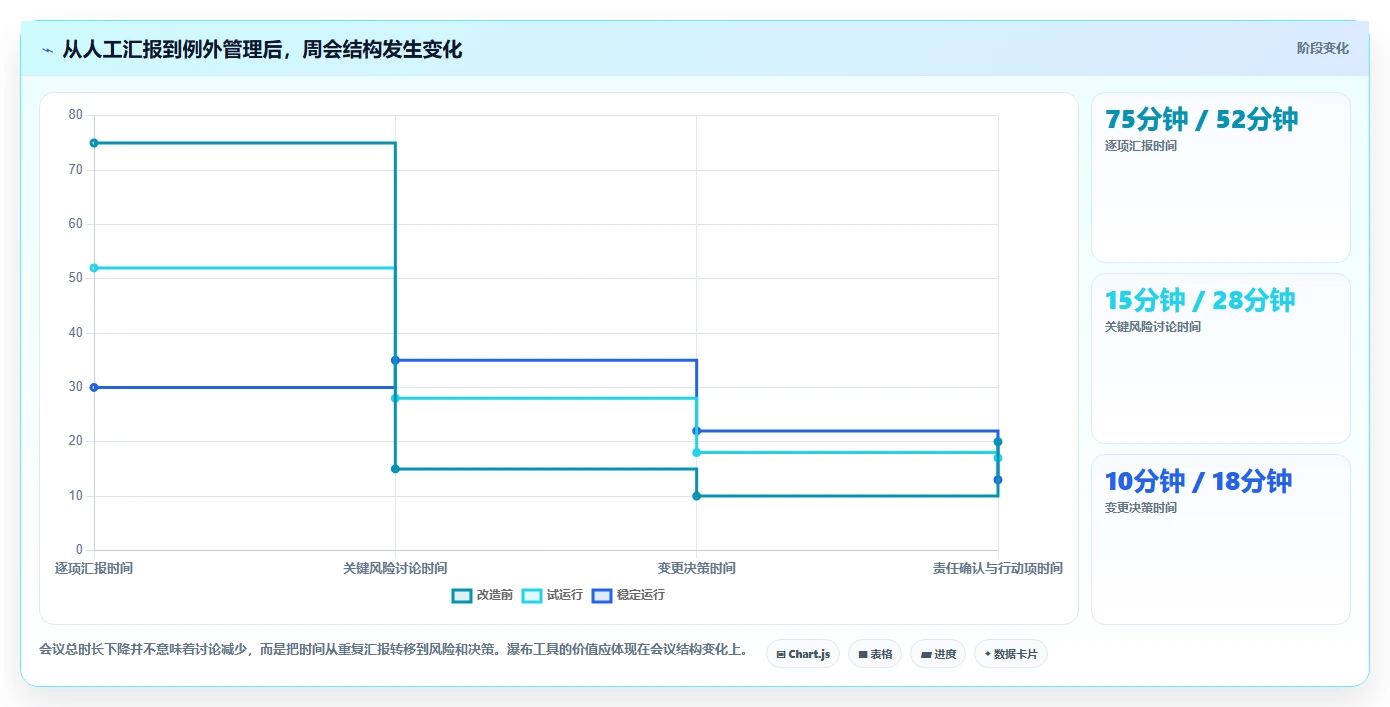1390x707 pixels.
Task: Click the y-axis tick label 0
Action: [79, 550]
